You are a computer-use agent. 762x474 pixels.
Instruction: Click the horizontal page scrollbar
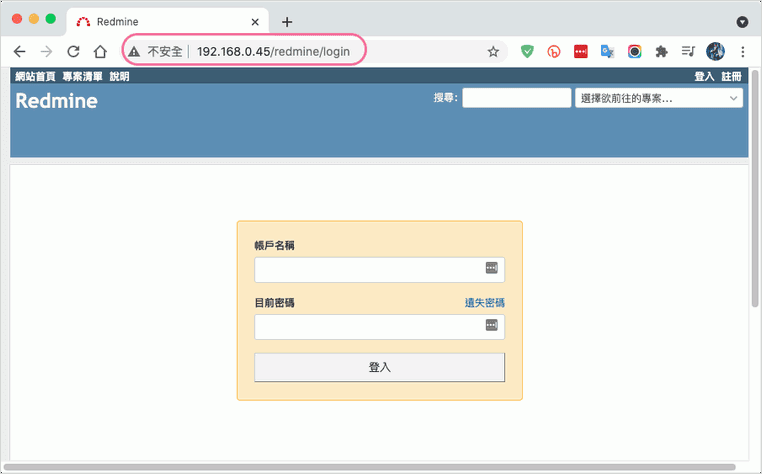(x=369, y=467)
